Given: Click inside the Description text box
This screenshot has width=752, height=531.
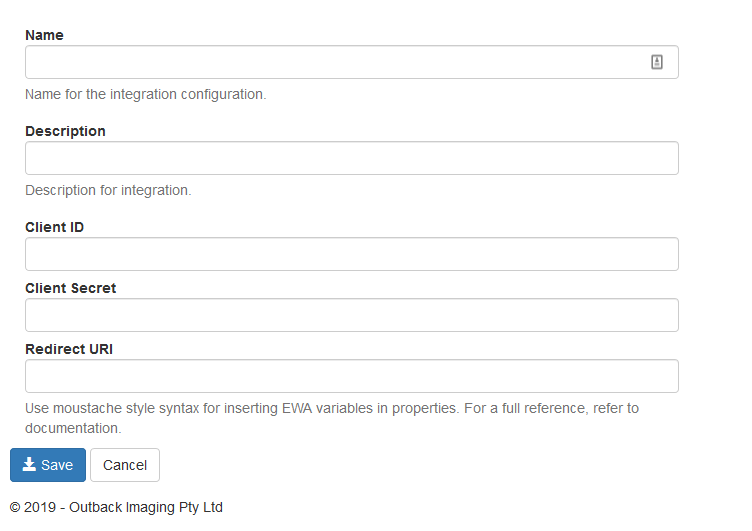Looking at the screenshot, I should coord(351,158).
